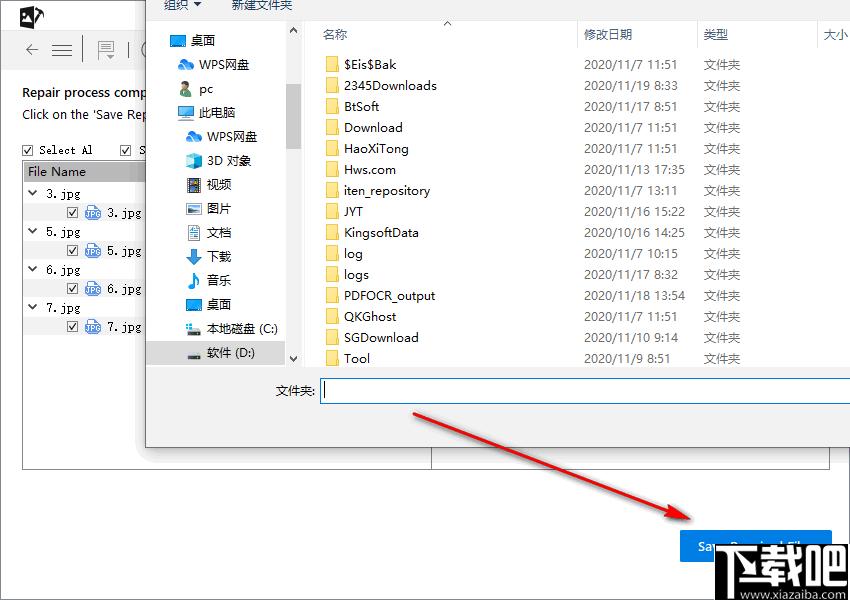Open the 组织 dropdown menu

tap(183, 5)
